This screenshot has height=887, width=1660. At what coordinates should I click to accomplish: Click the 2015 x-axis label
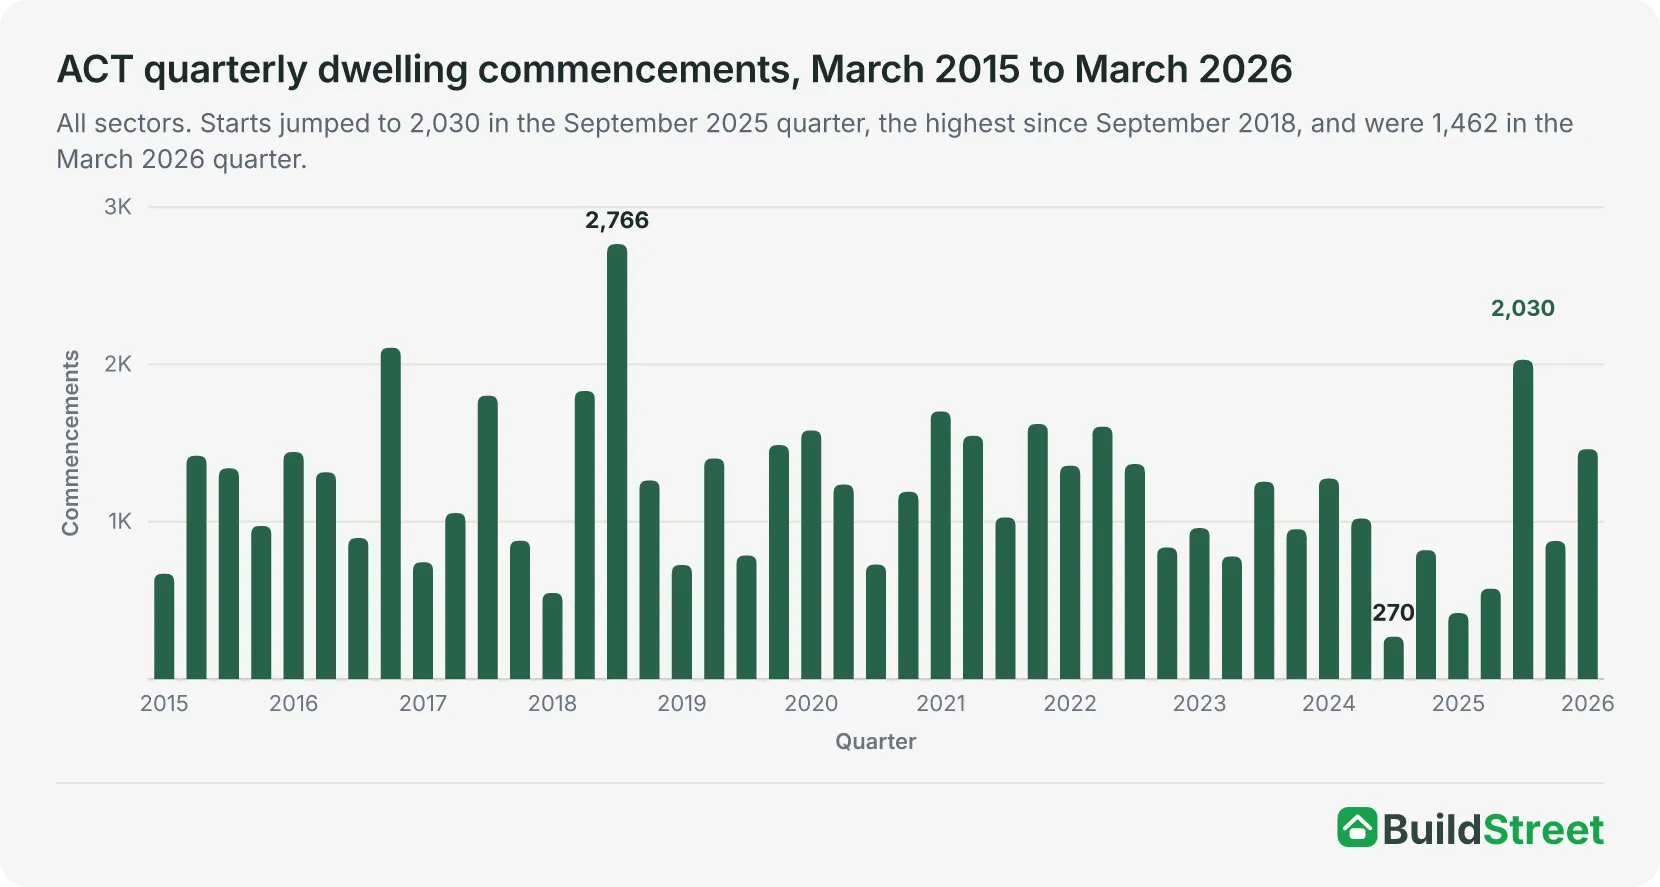click(164, 703)
